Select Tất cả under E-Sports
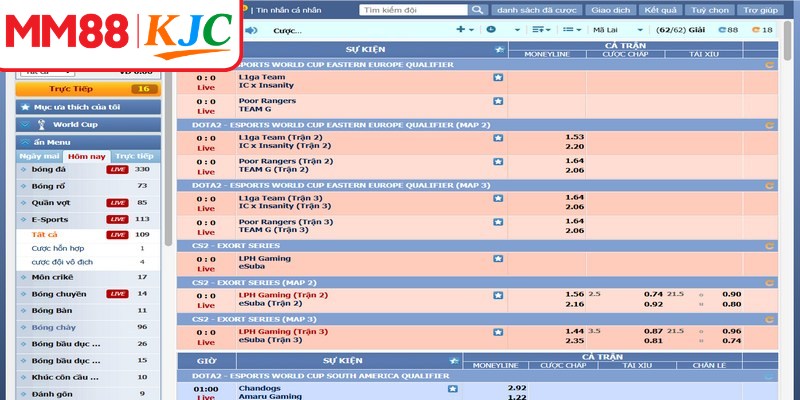800x400 pixels. (x=45, y=235)
